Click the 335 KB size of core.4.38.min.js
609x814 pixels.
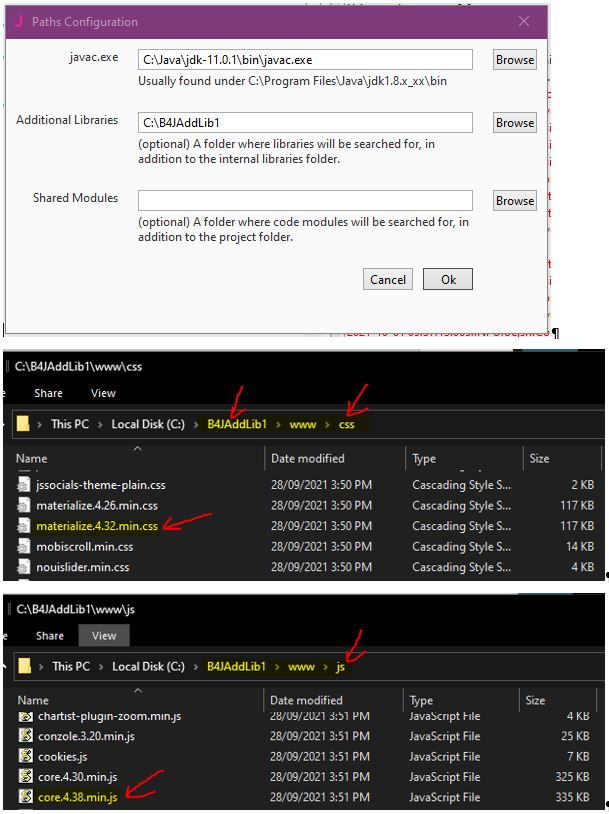tap(572, 797)
